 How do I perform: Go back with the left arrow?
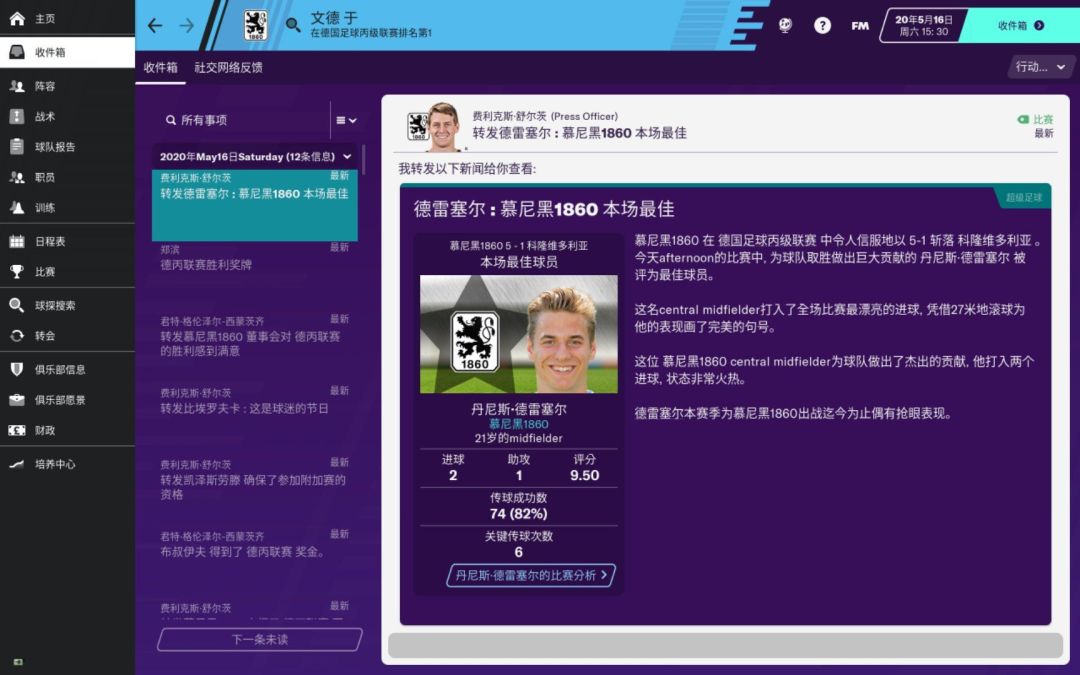[155, 25]
